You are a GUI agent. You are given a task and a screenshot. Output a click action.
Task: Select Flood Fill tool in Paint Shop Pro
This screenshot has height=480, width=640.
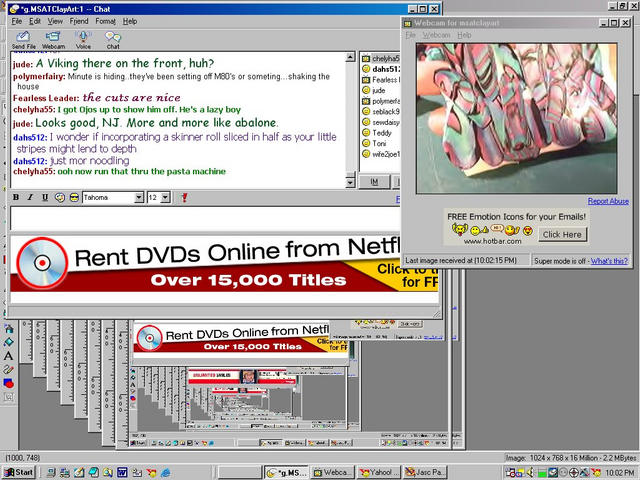point(9,329)
